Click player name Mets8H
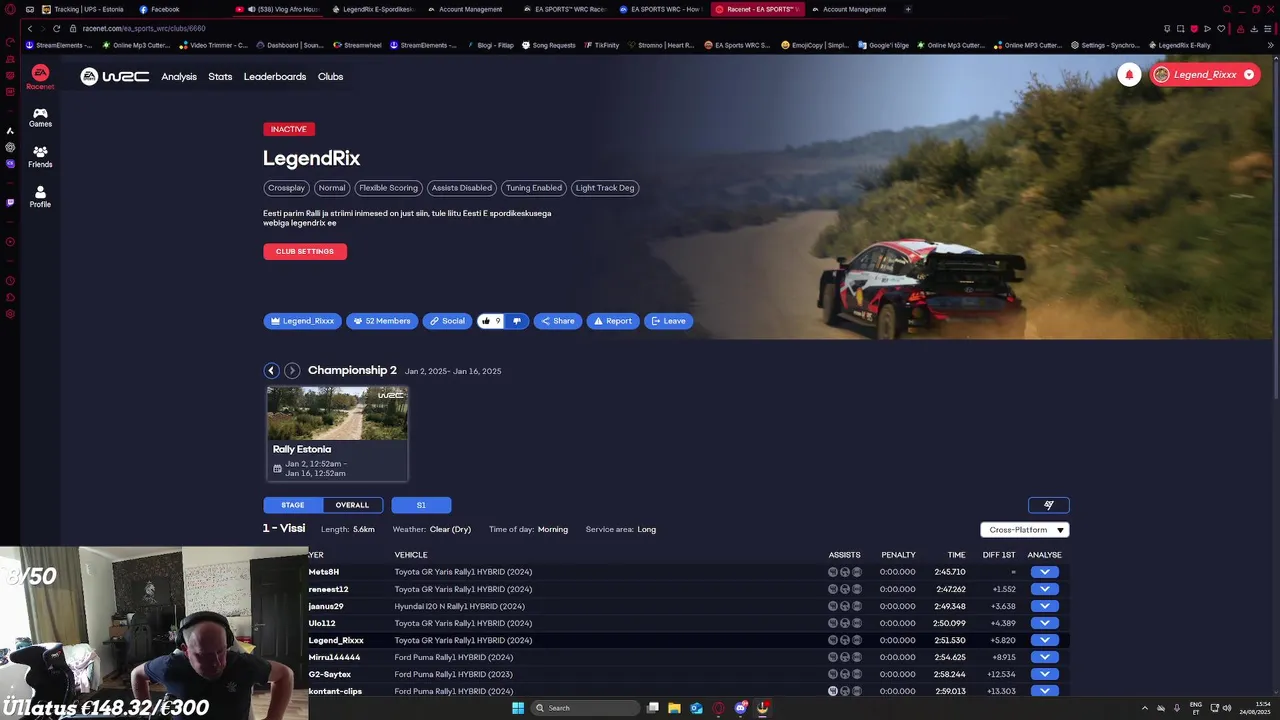The width and height of the screenshot is (1280, 720). (x=323, y=572)
